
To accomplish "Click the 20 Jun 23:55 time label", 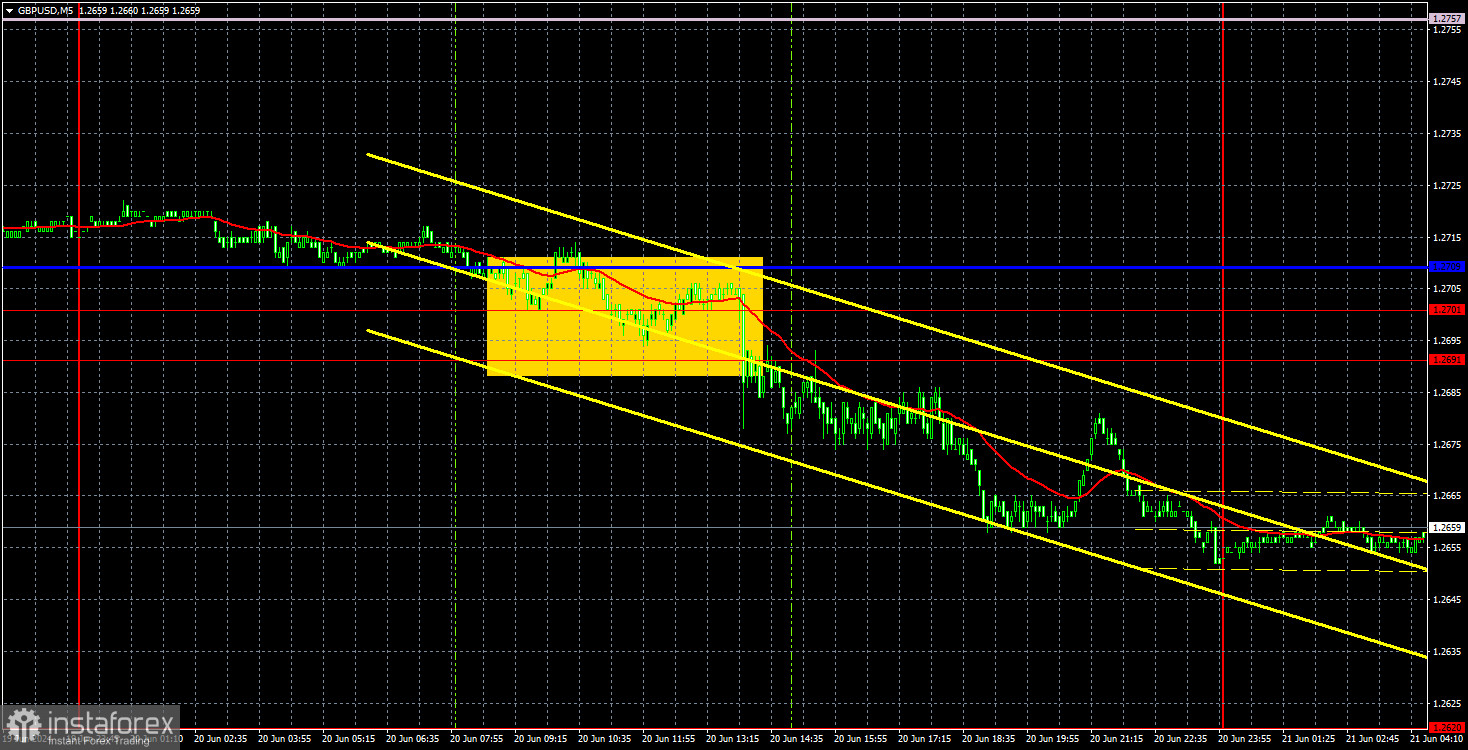I will (1243, 740).
